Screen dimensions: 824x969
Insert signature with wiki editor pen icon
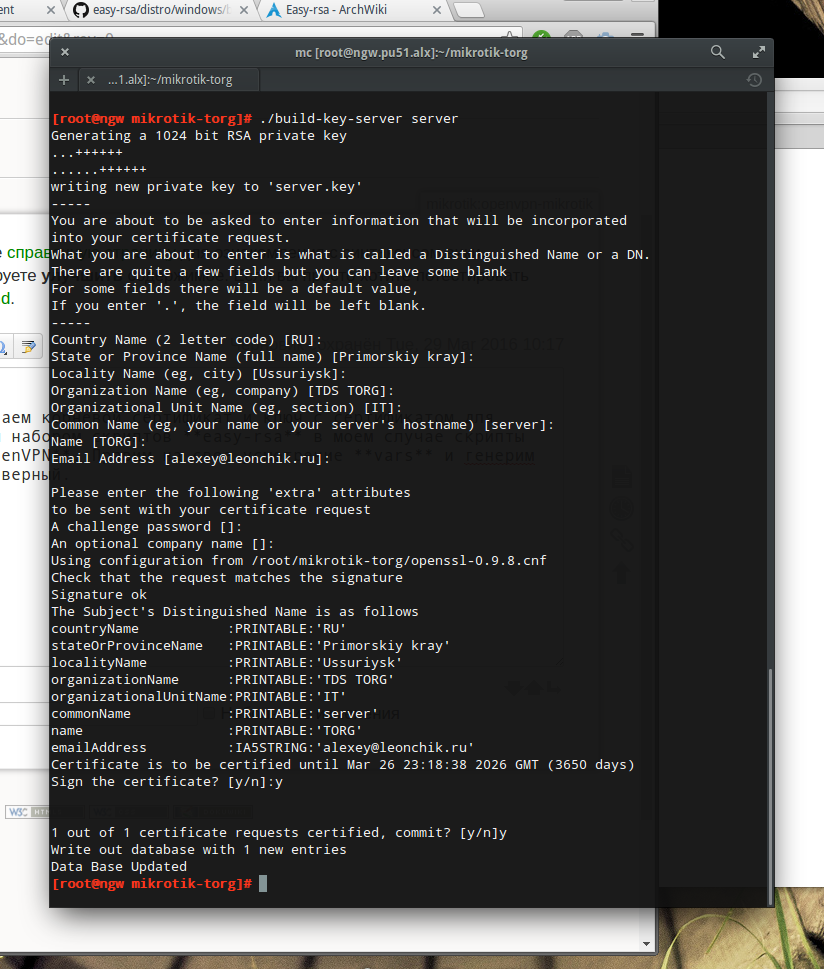pos(28,347)
